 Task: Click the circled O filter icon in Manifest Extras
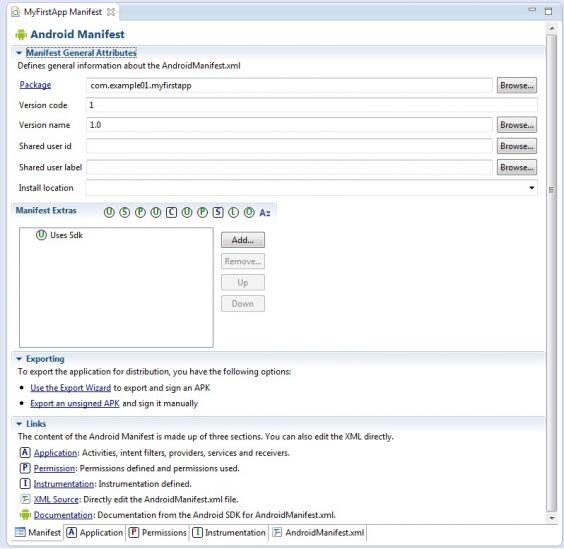(249, 213)
